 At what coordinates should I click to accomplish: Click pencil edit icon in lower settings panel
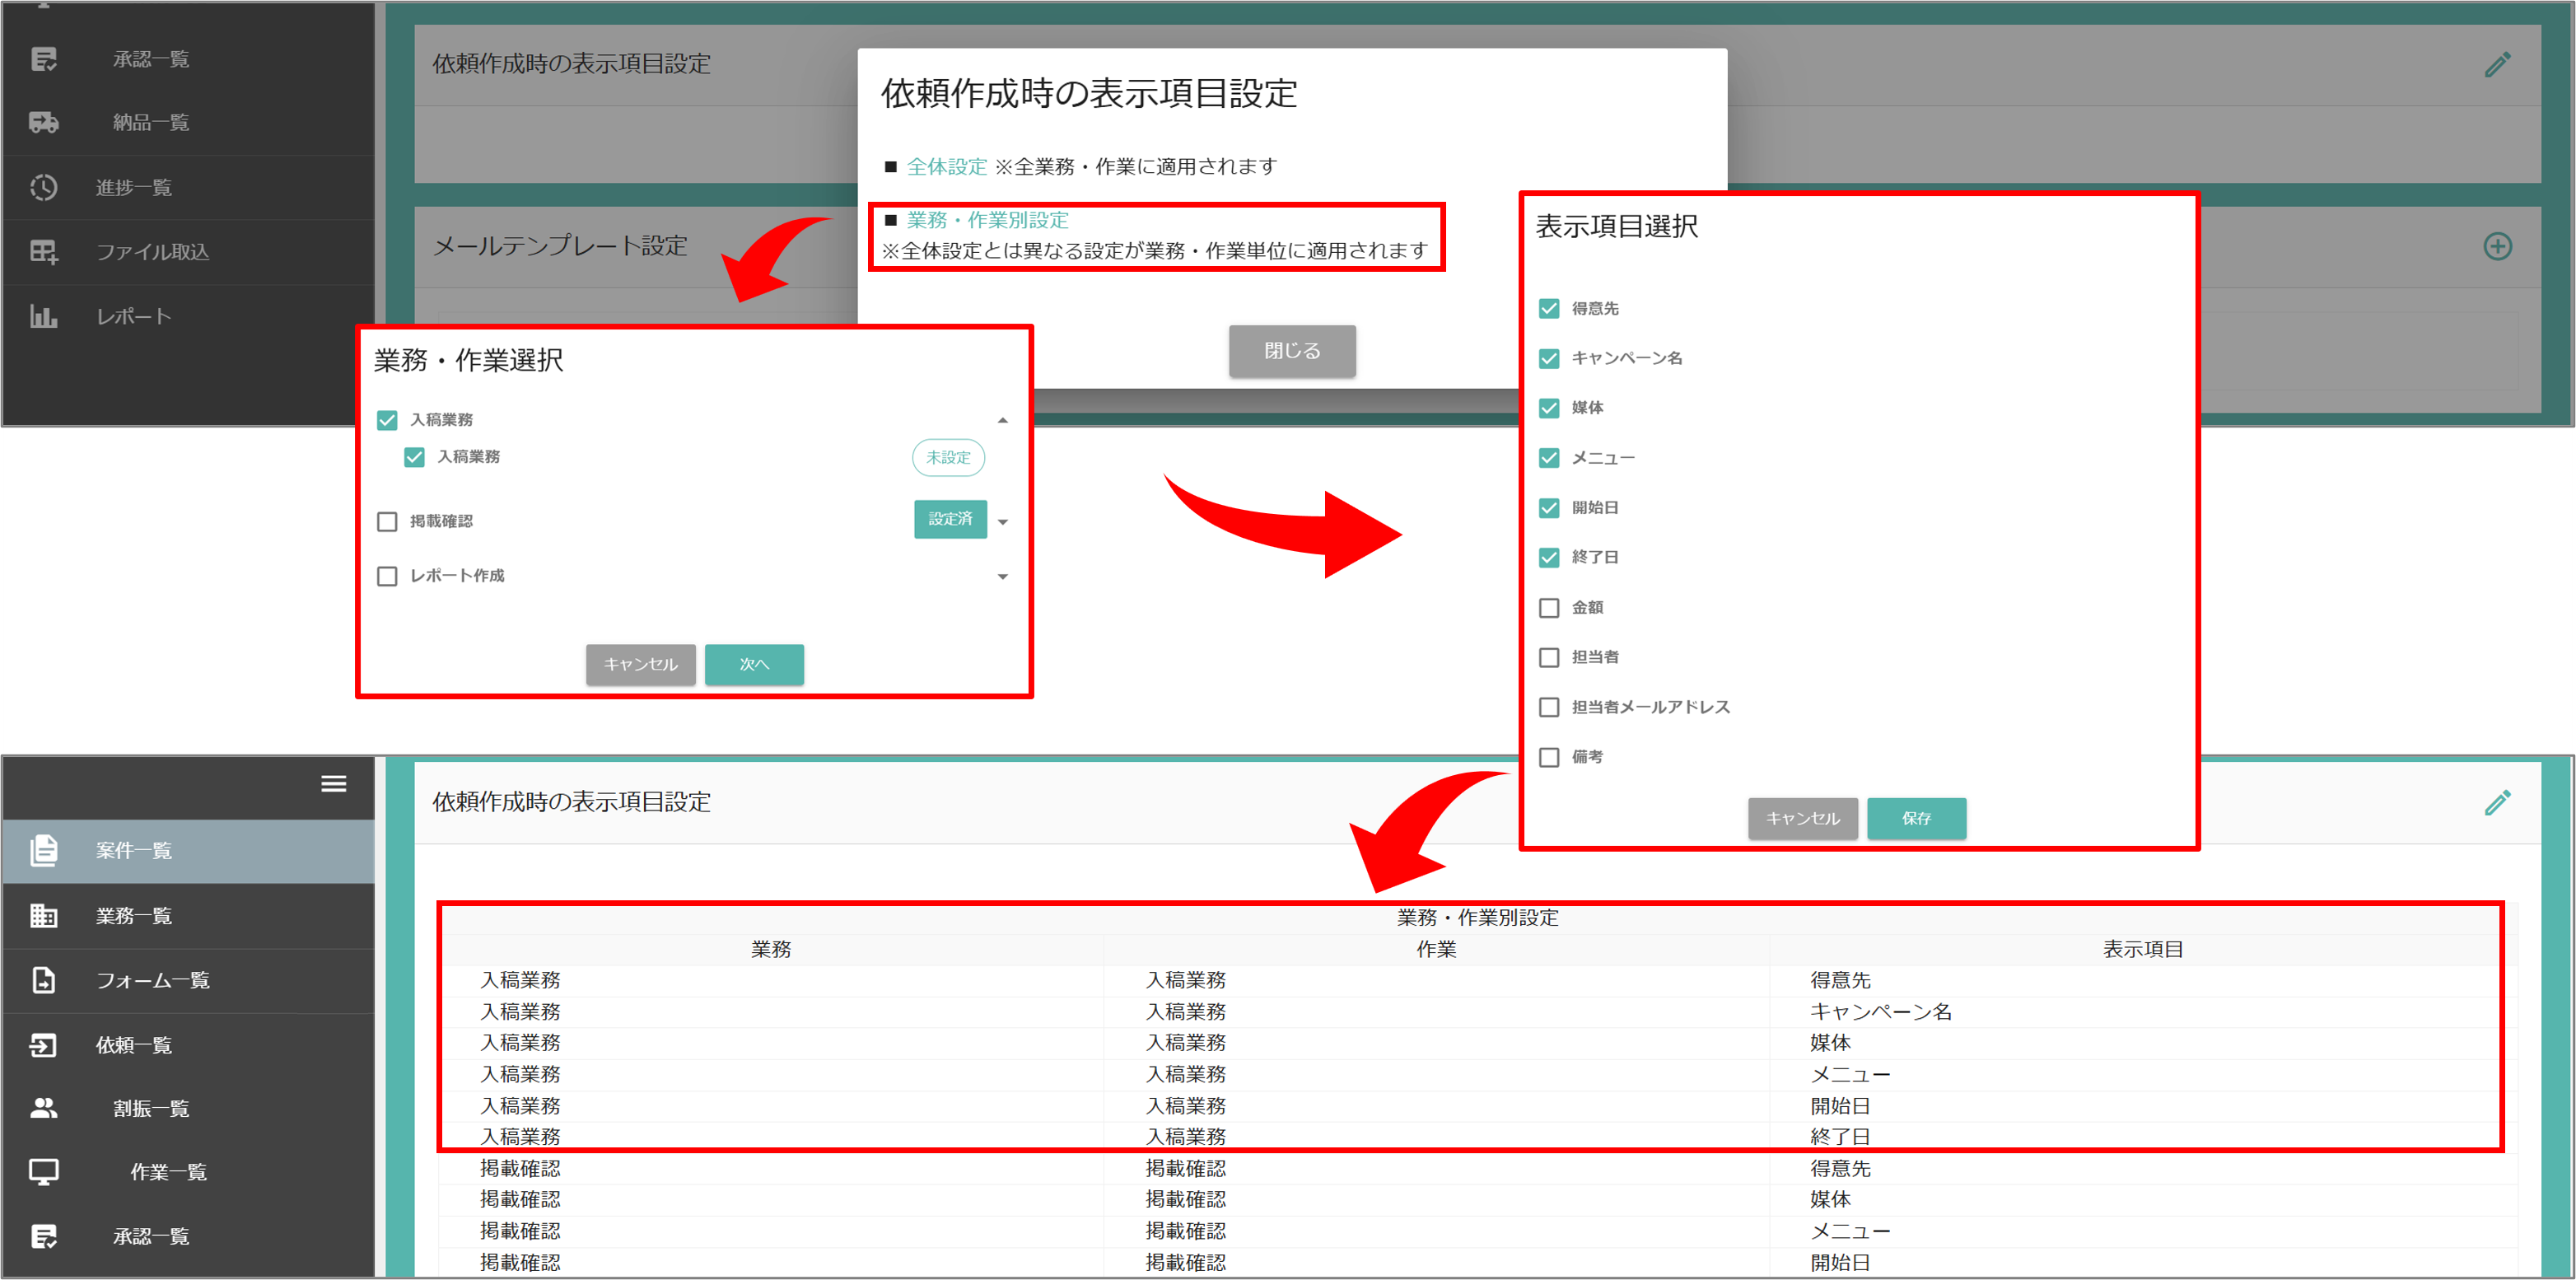coord(2497,802)
